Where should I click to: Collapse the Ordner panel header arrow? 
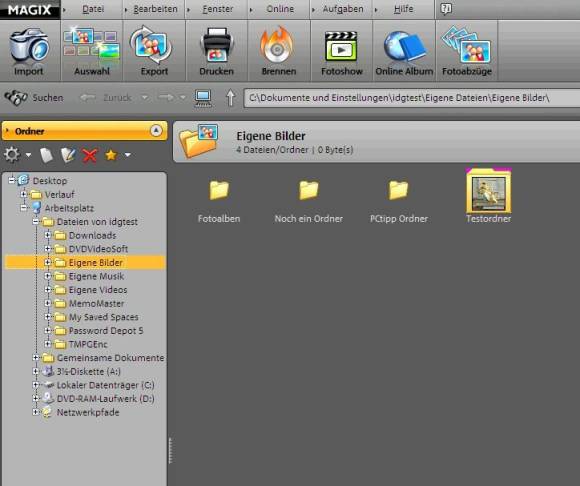point(156,131)
